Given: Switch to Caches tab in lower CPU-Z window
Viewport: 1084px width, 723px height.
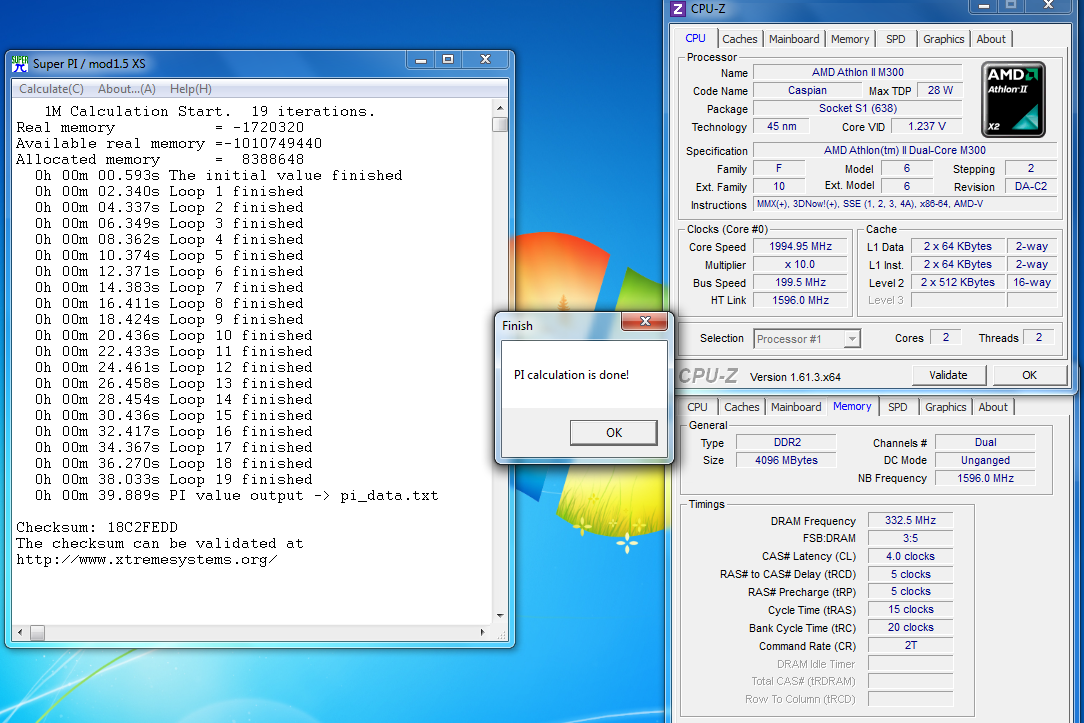Looking at the screenshot, I should click(x=742, y=407).
